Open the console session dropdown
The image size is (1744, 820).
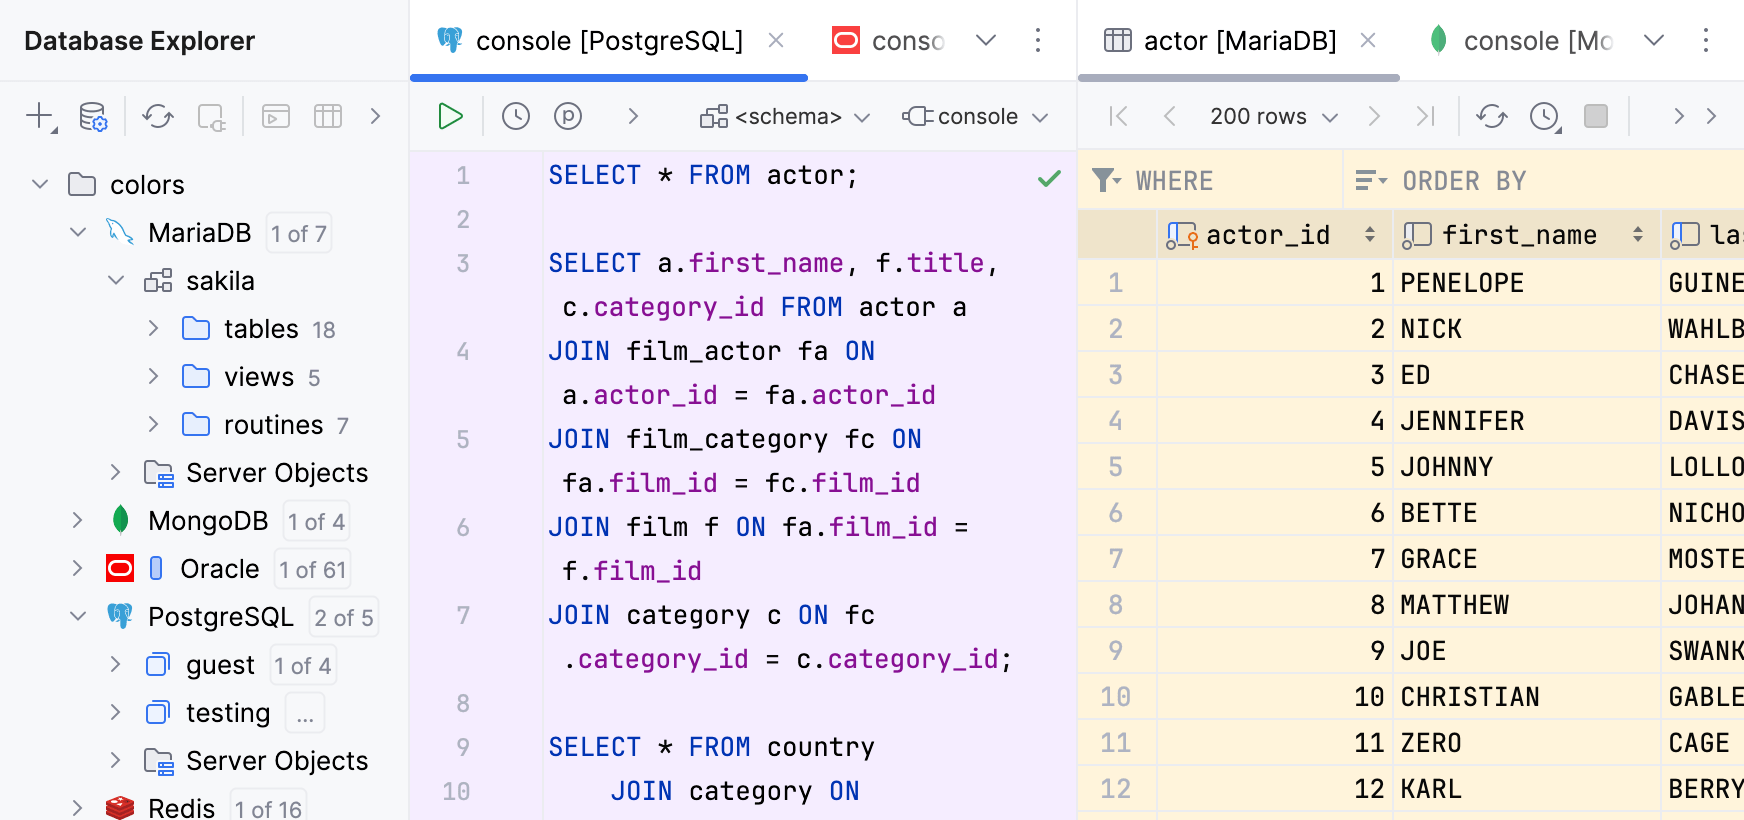click(975, 117)
